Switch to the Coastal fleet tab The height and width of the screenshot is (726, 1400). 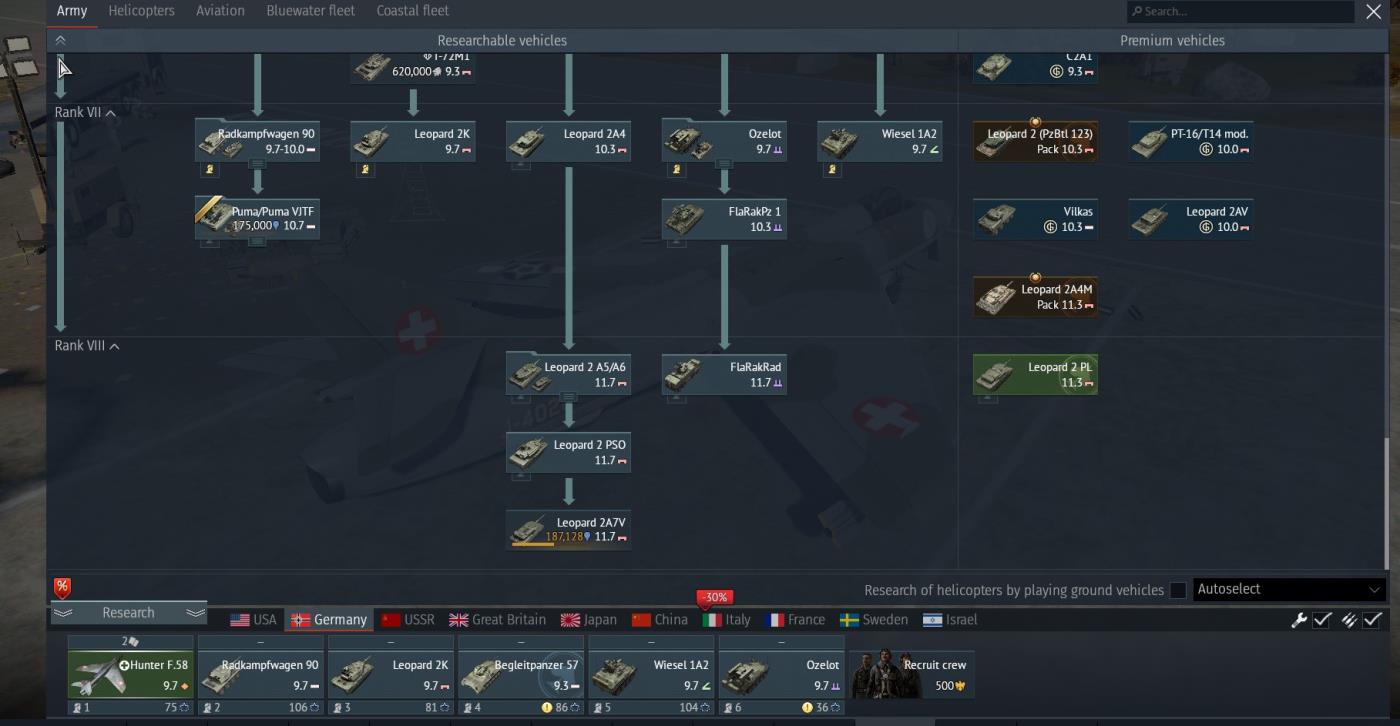pos(412,11)
